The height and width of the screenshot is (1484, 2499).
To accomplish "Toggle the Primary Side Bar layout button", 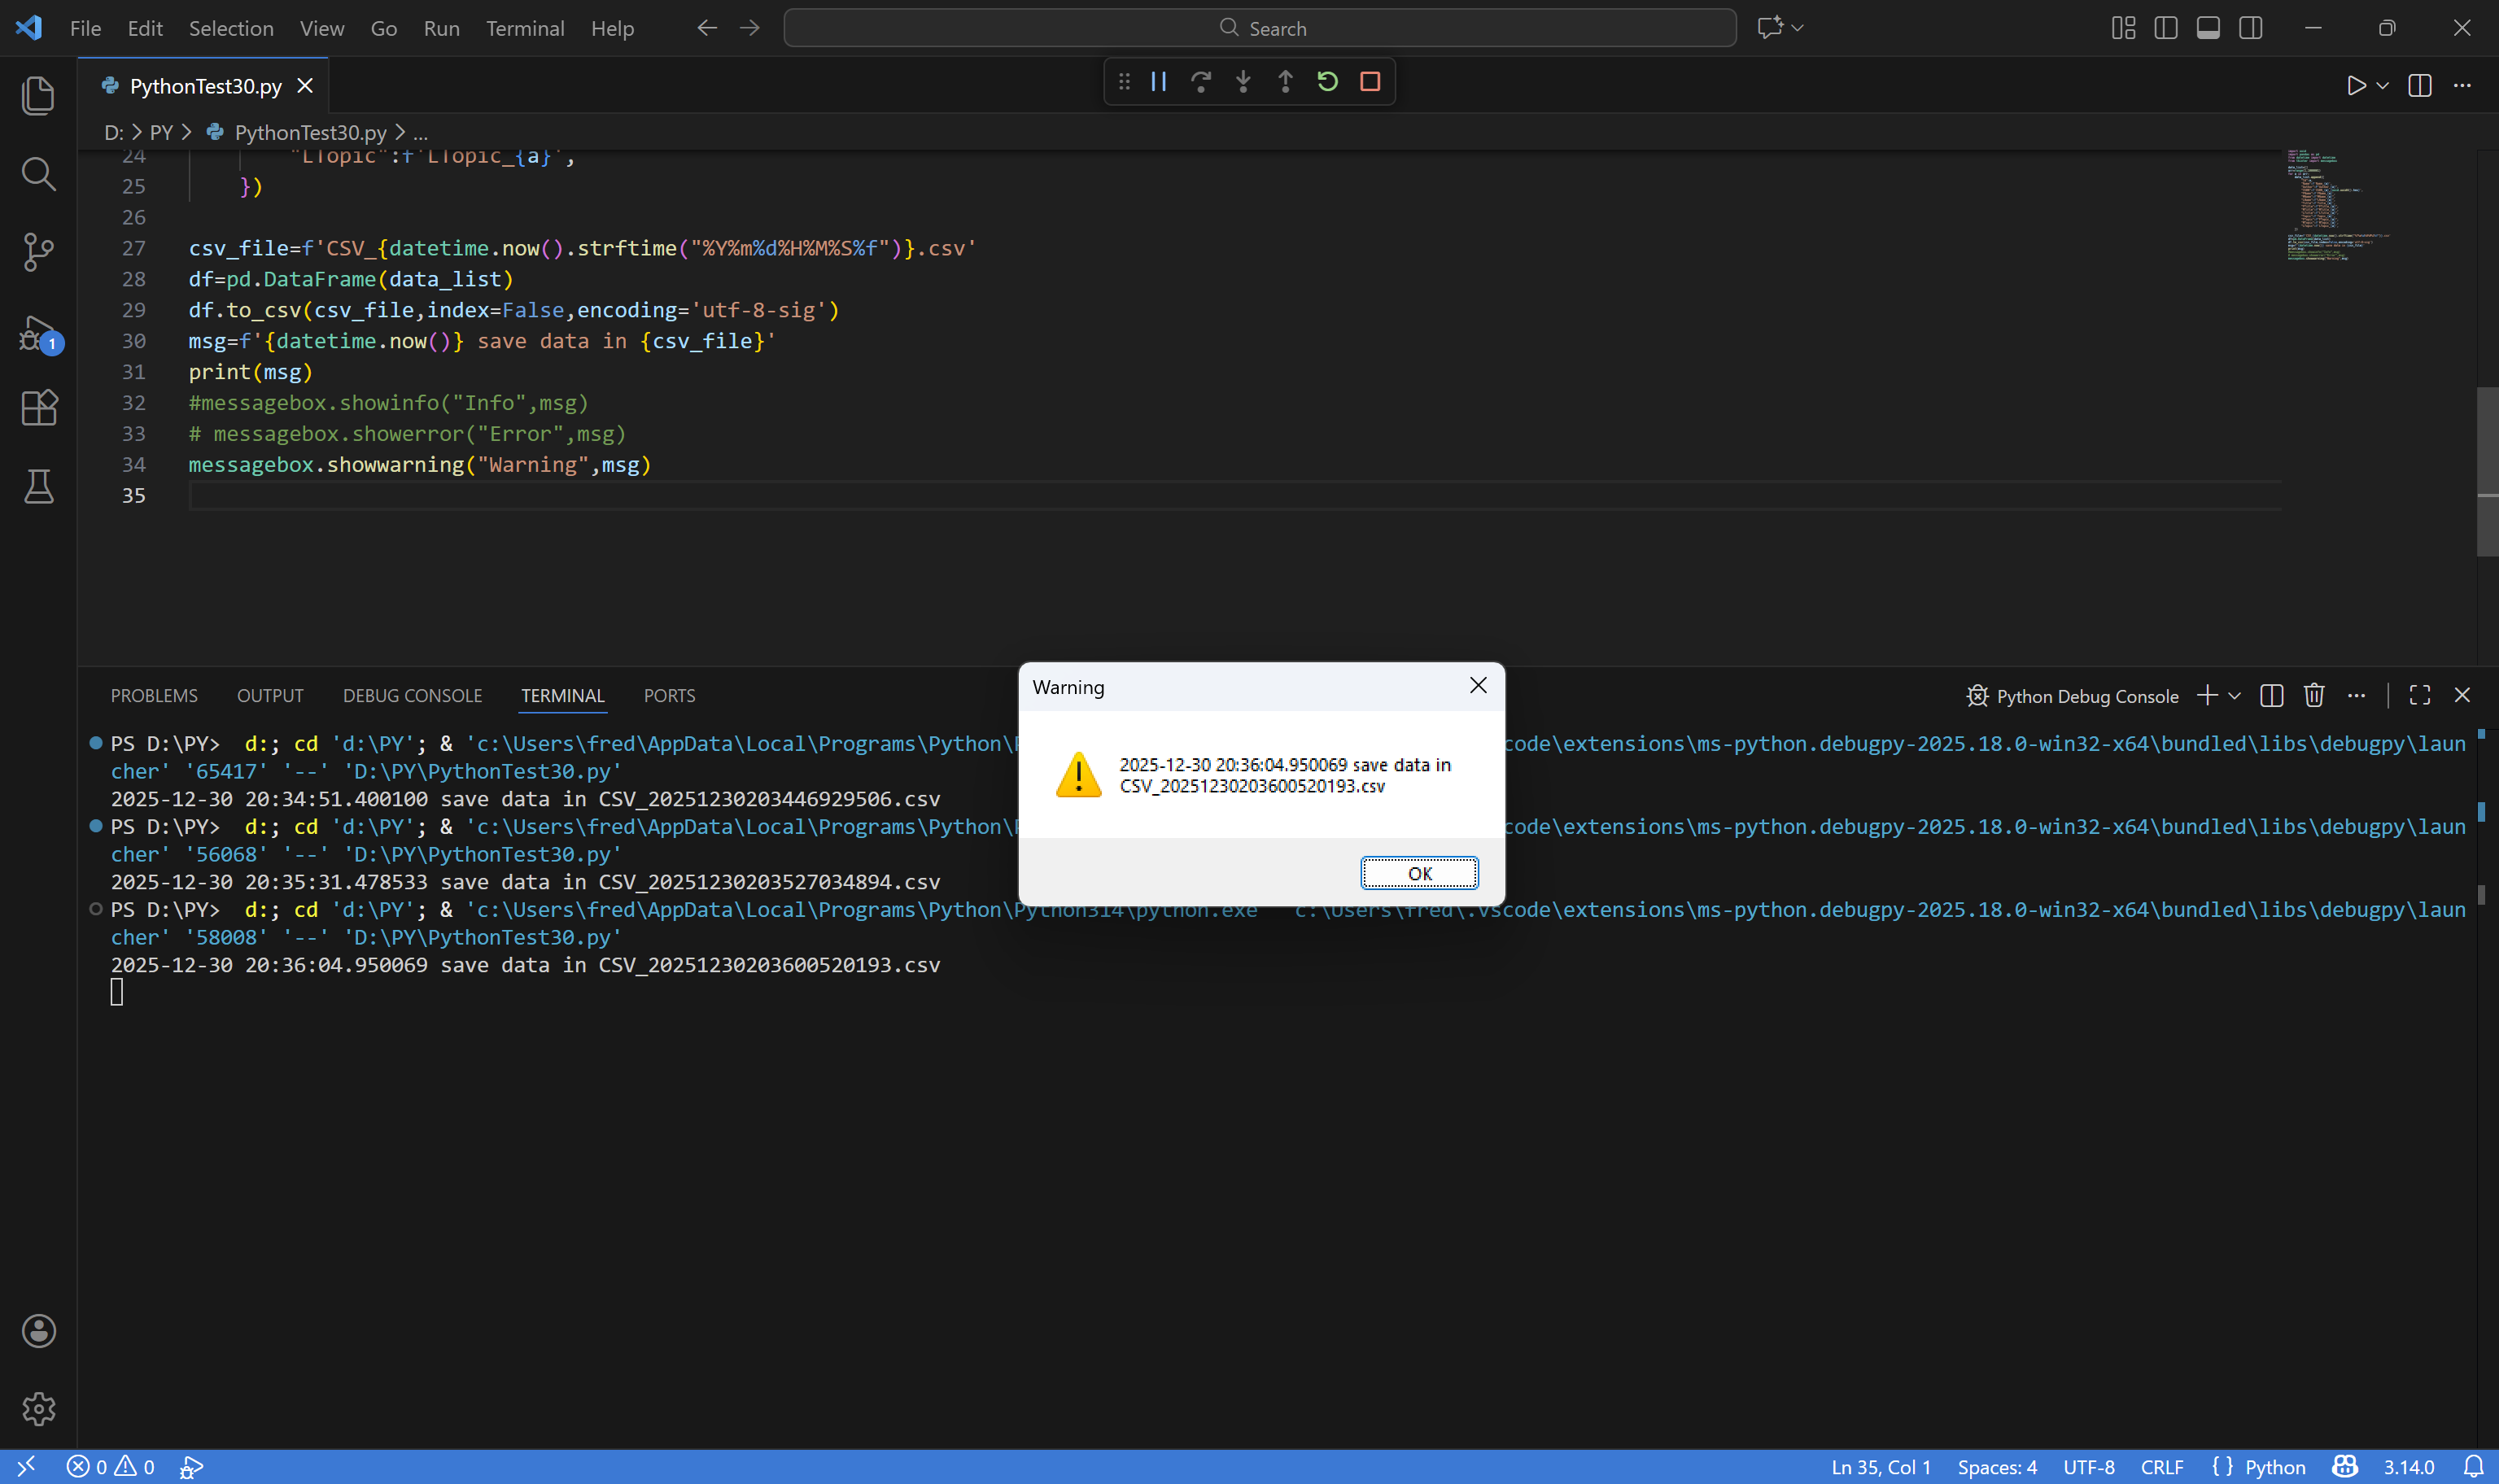I will click(x=2166, y=28).
